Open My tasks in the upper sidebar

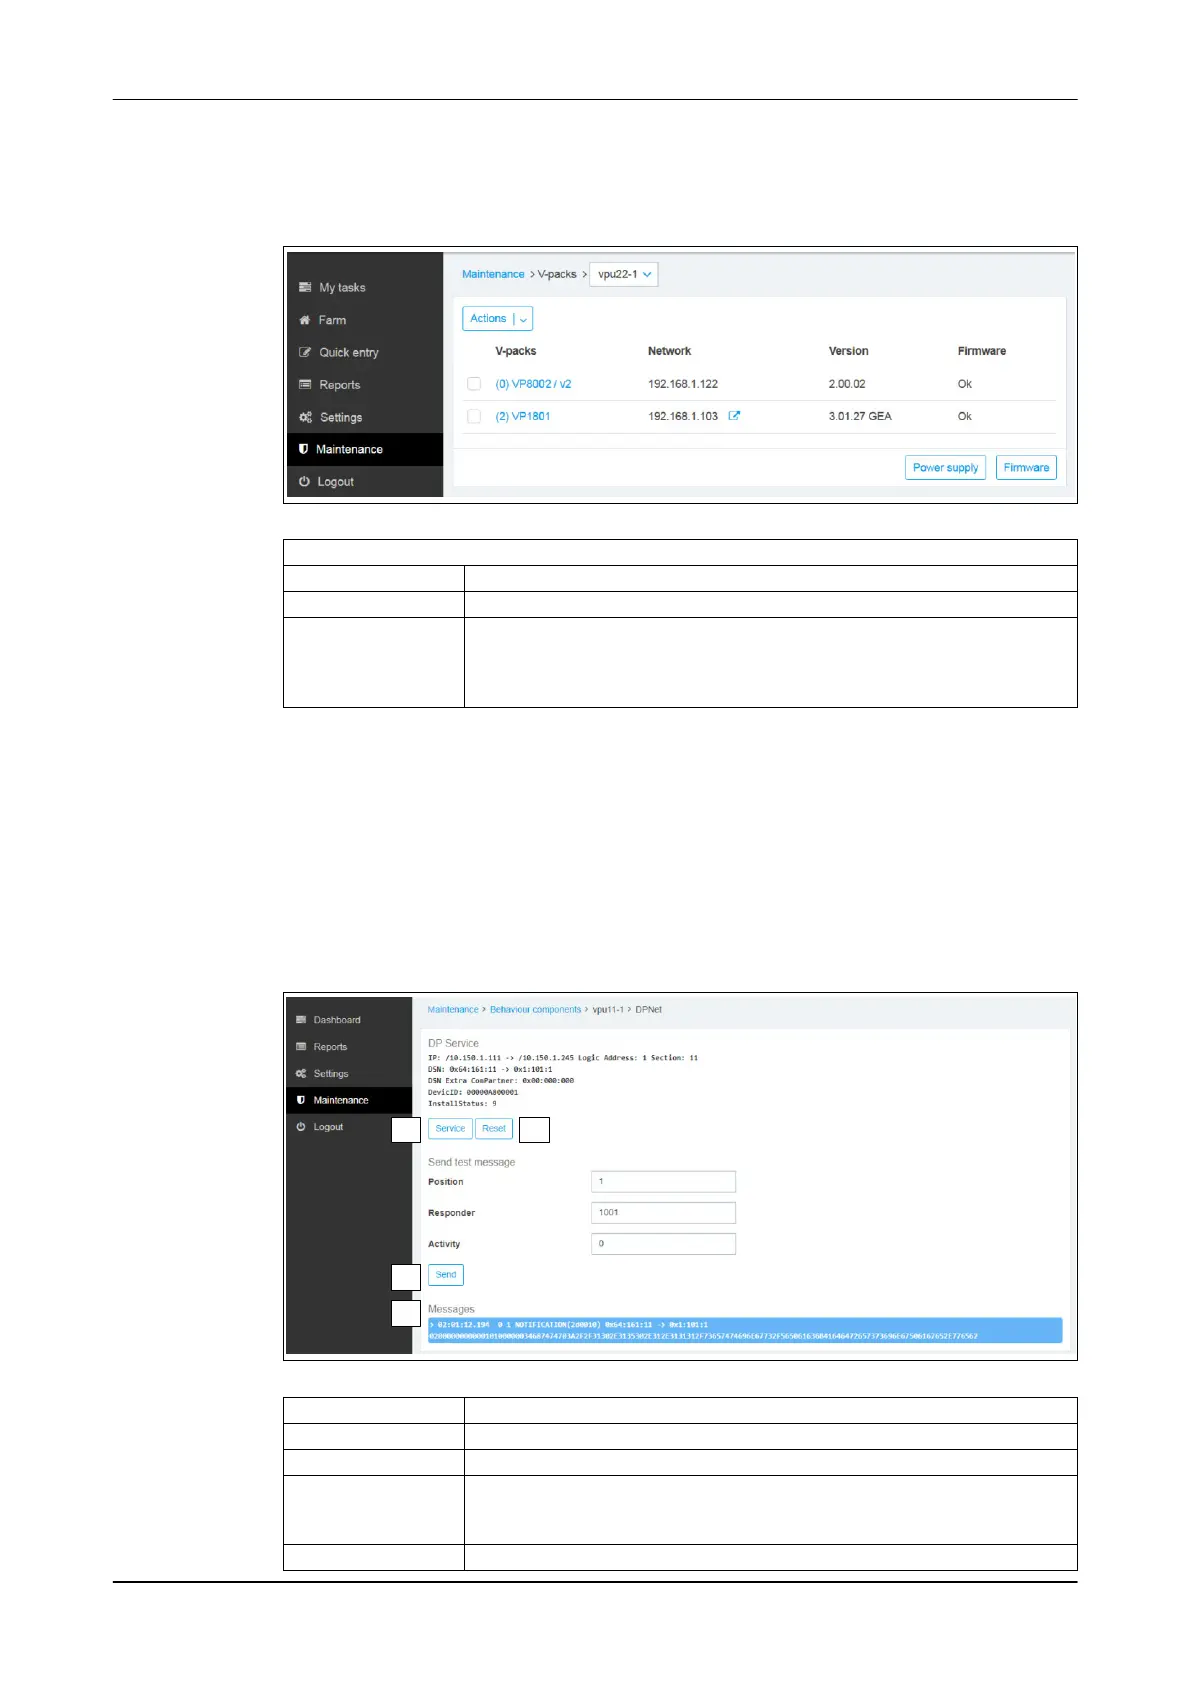click(342, 288)
